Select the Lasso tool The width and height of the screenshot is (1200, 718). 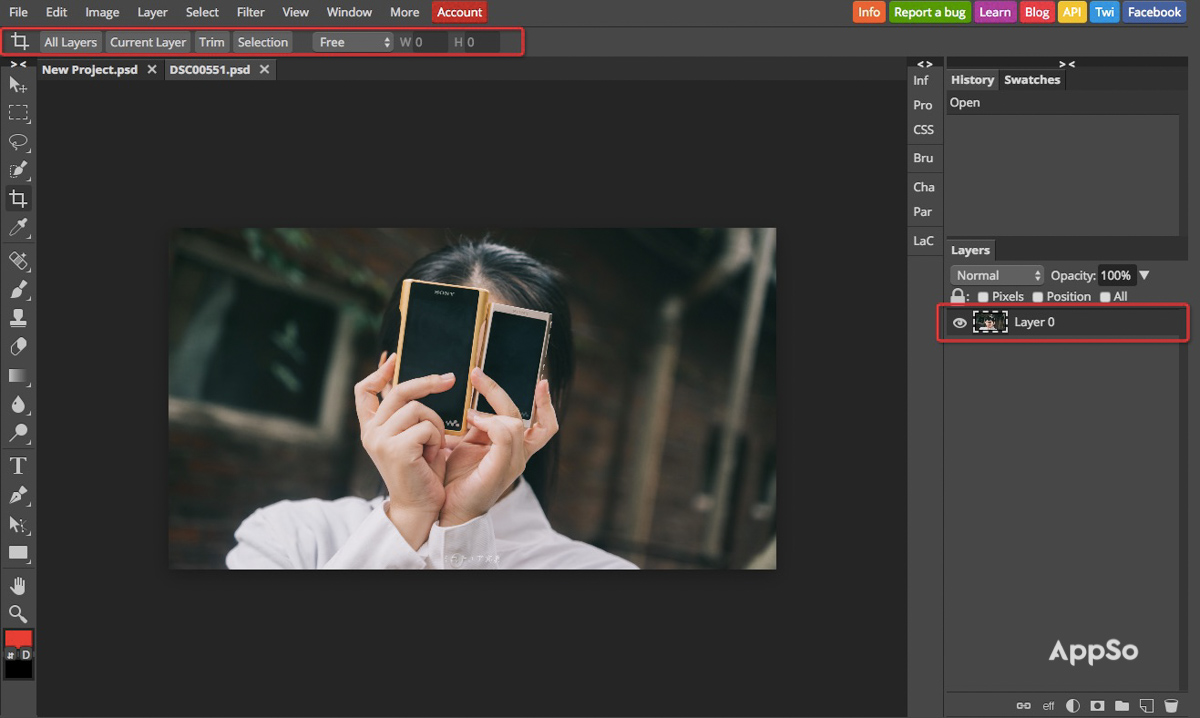[x=18, y=141]
